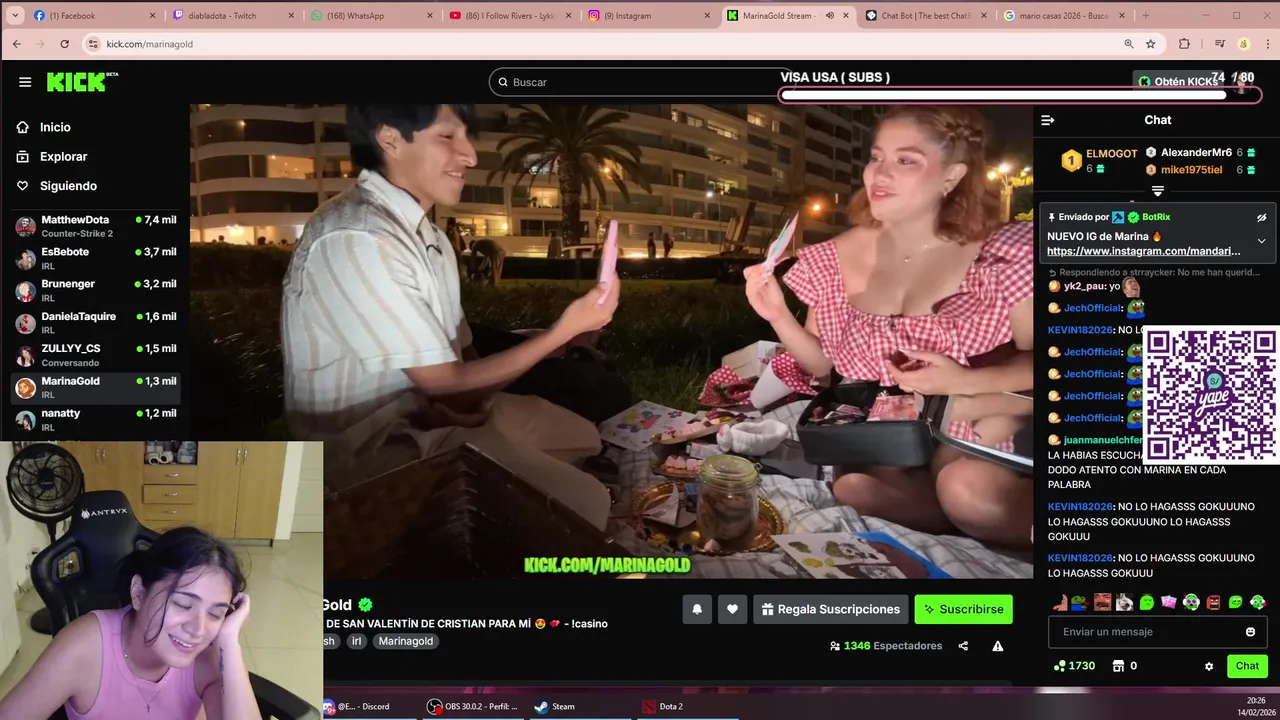This screenshot has width=1280, height=720.
Task: Switch to the I Follow Rivers YouTube tab
Action: (509, 16)
